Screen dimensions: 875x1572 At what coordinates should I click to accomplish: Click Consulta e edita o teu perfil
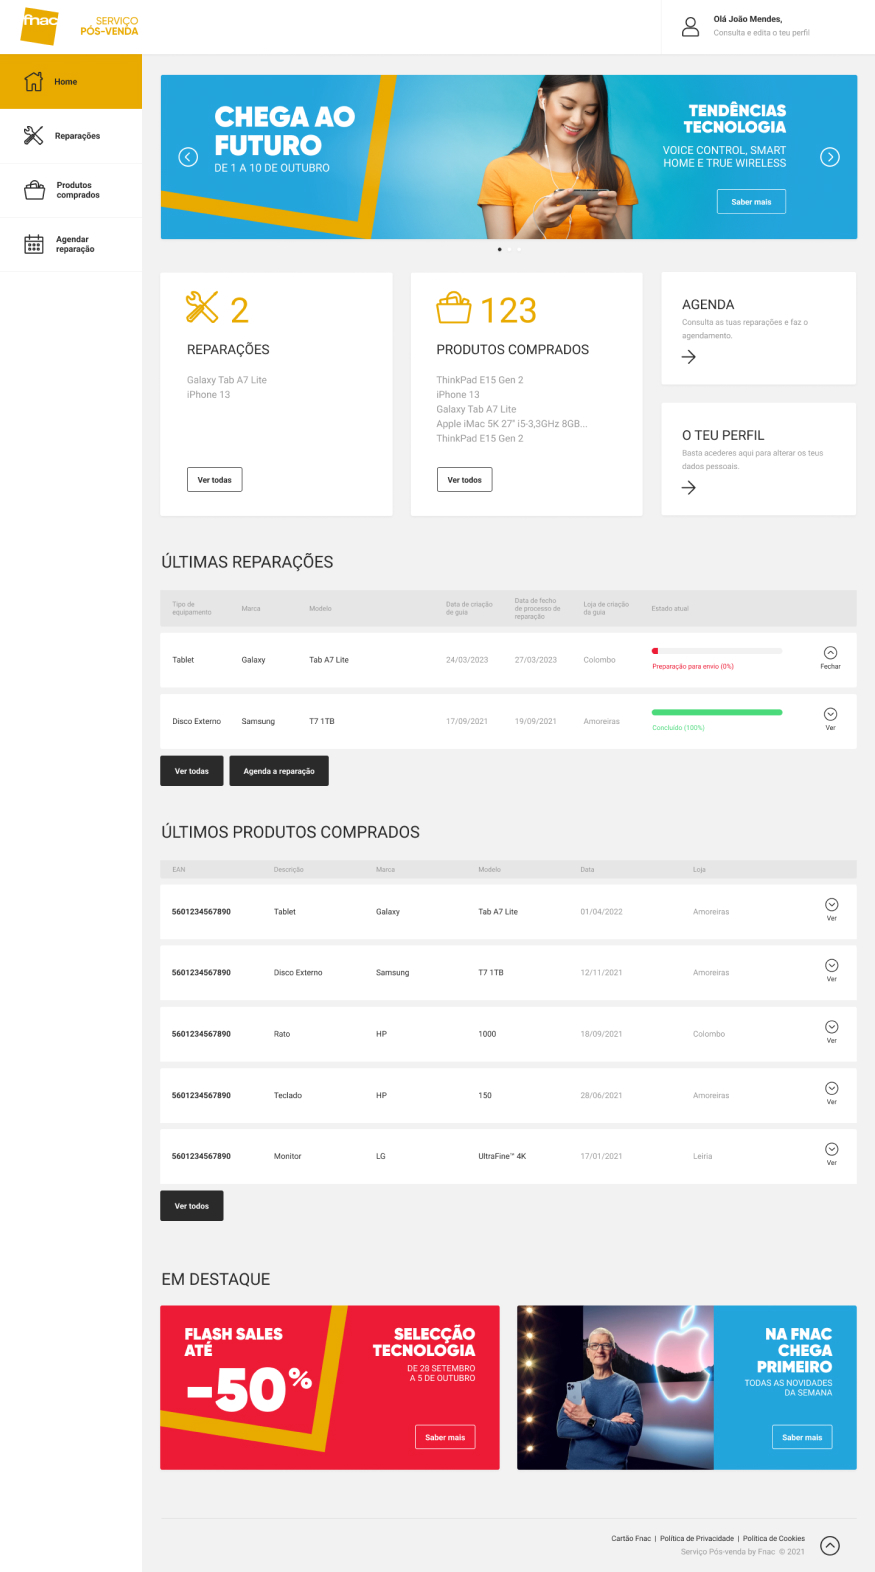[x=761, y=33]
